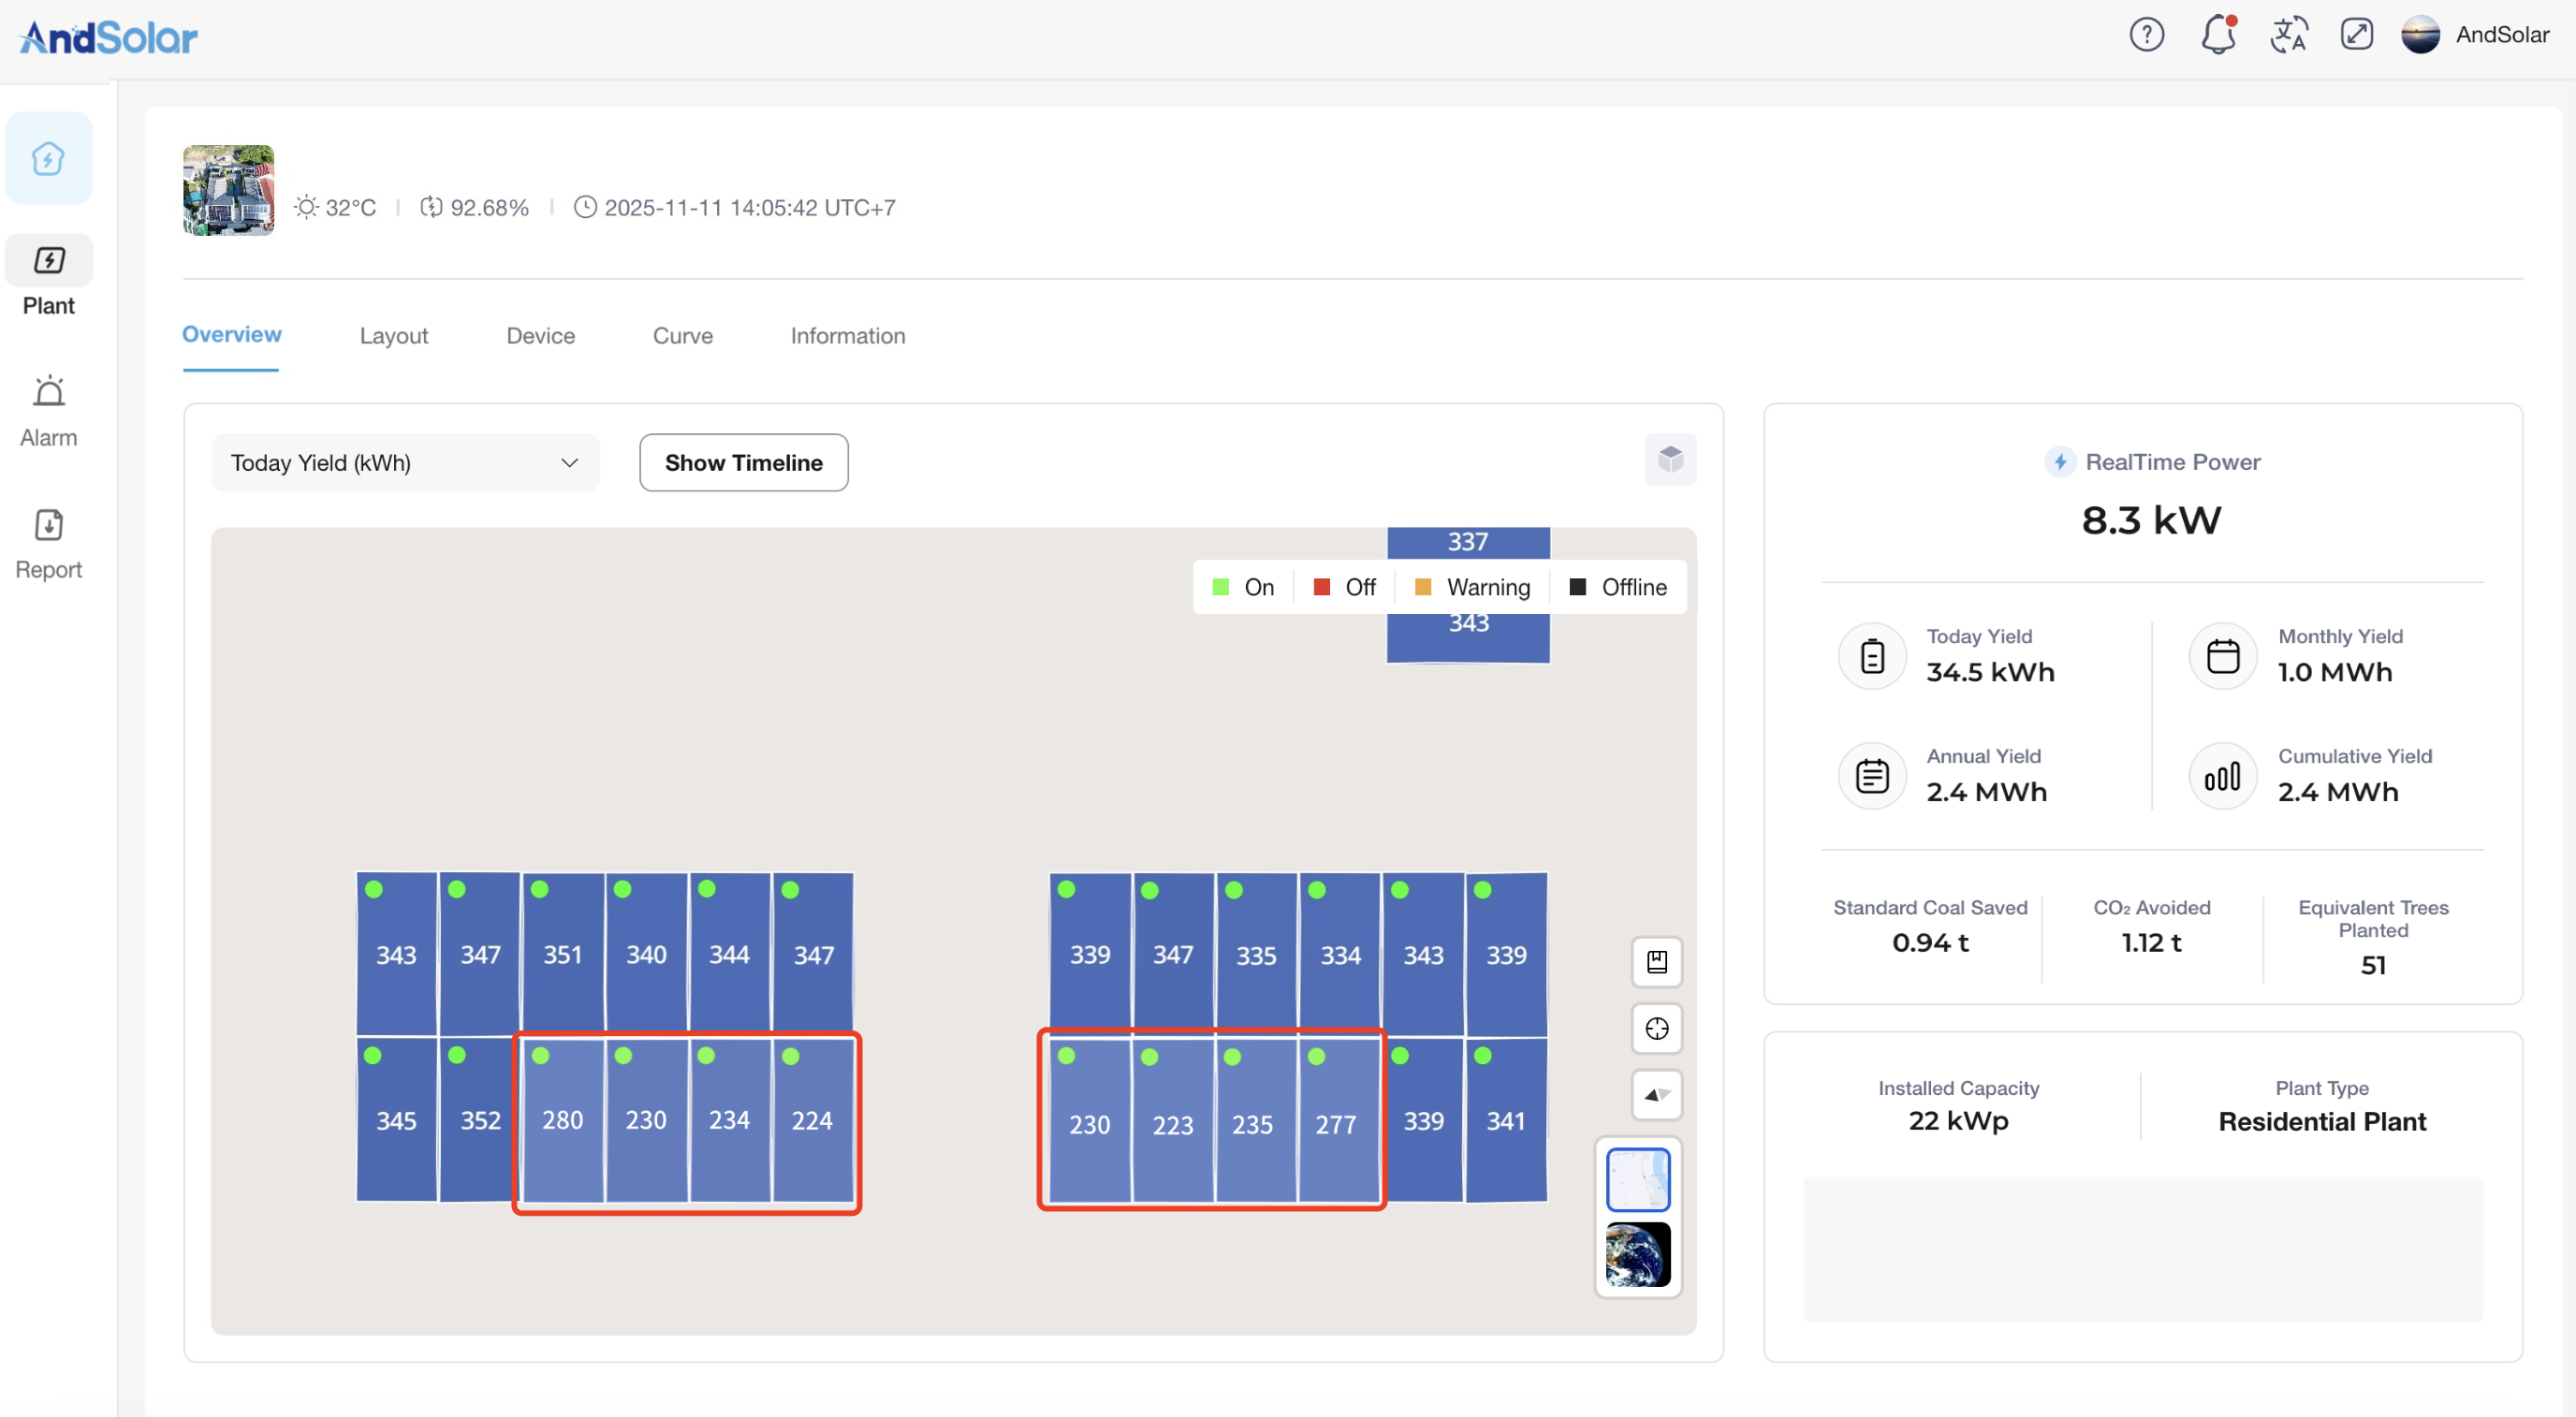Click the fullscreen expand icon

(2356, 35)
